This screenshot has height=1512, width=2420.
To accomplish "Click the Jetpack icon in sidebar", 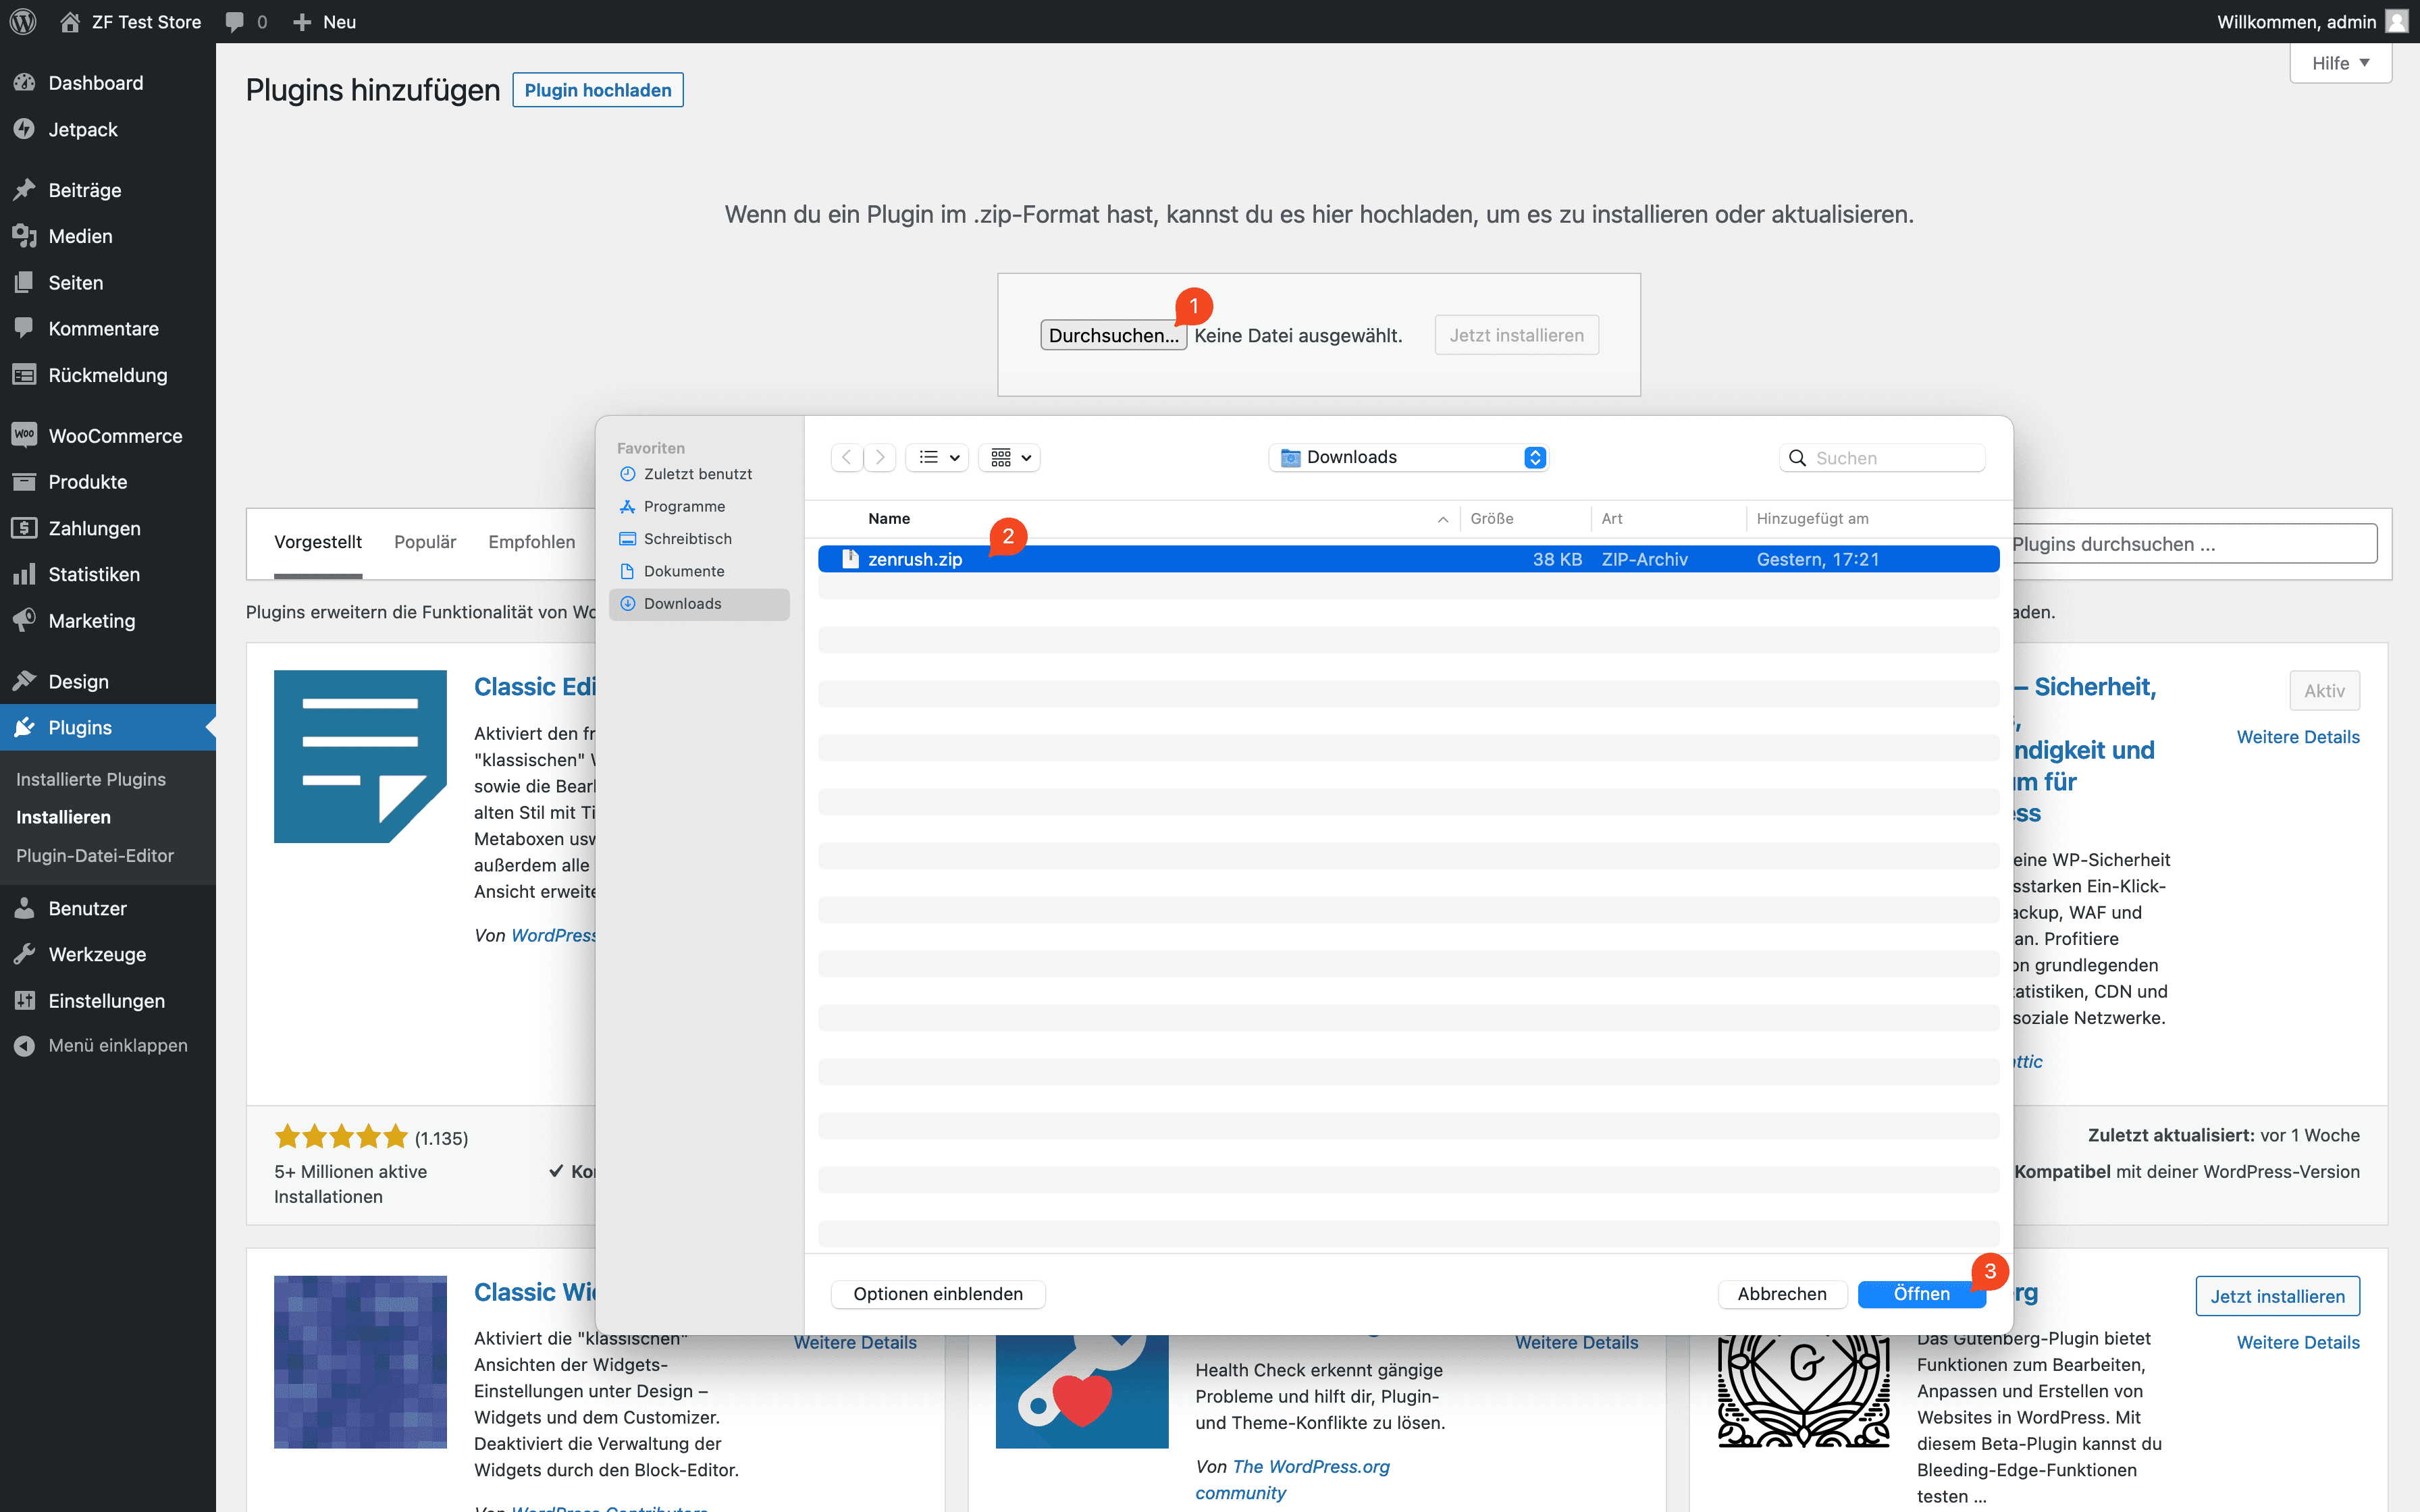I will (24, 129).
